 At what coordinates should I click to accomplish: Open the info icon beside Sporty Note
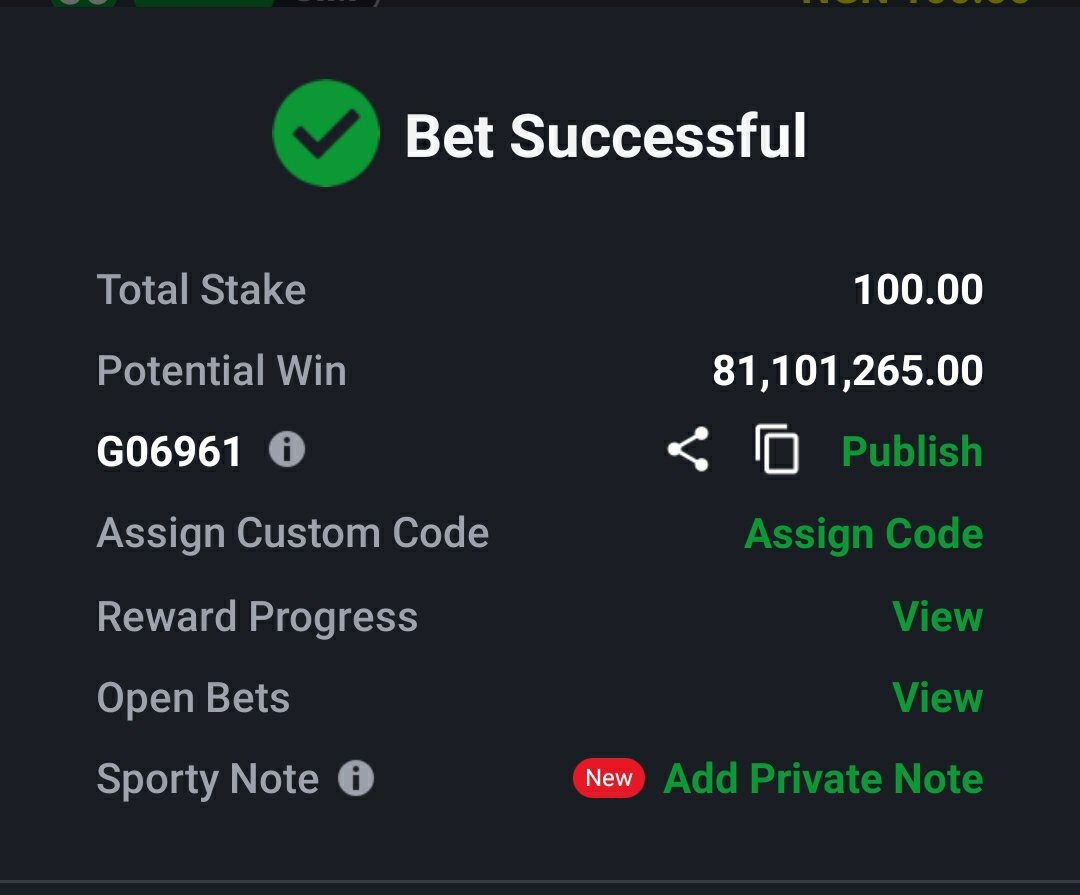tap(356, 779)
